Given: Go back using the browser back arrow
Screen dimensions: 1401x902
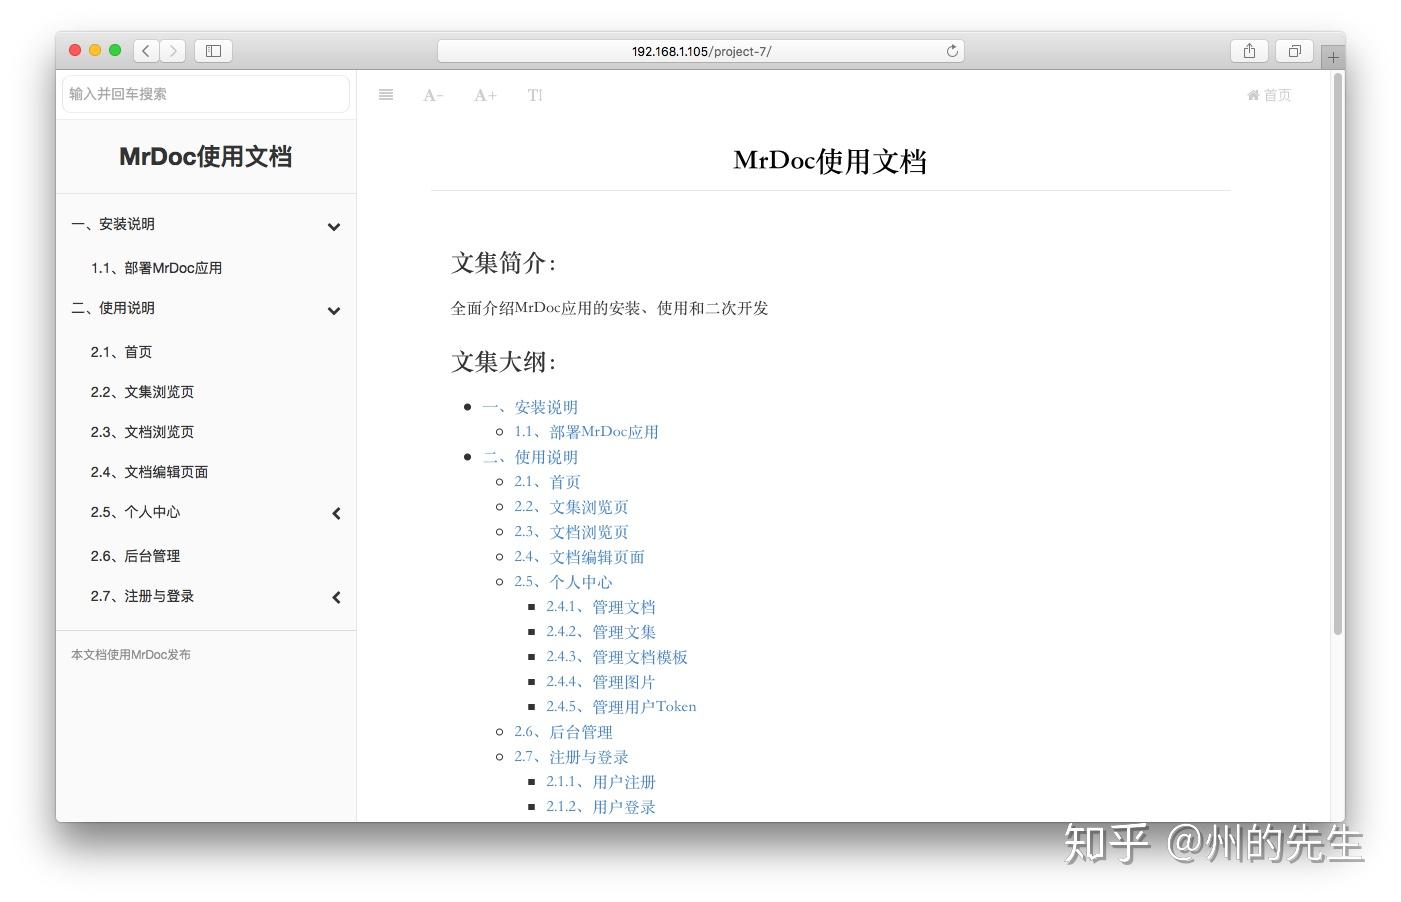Looking at the screenshot, I should click(x=145, y=50).
